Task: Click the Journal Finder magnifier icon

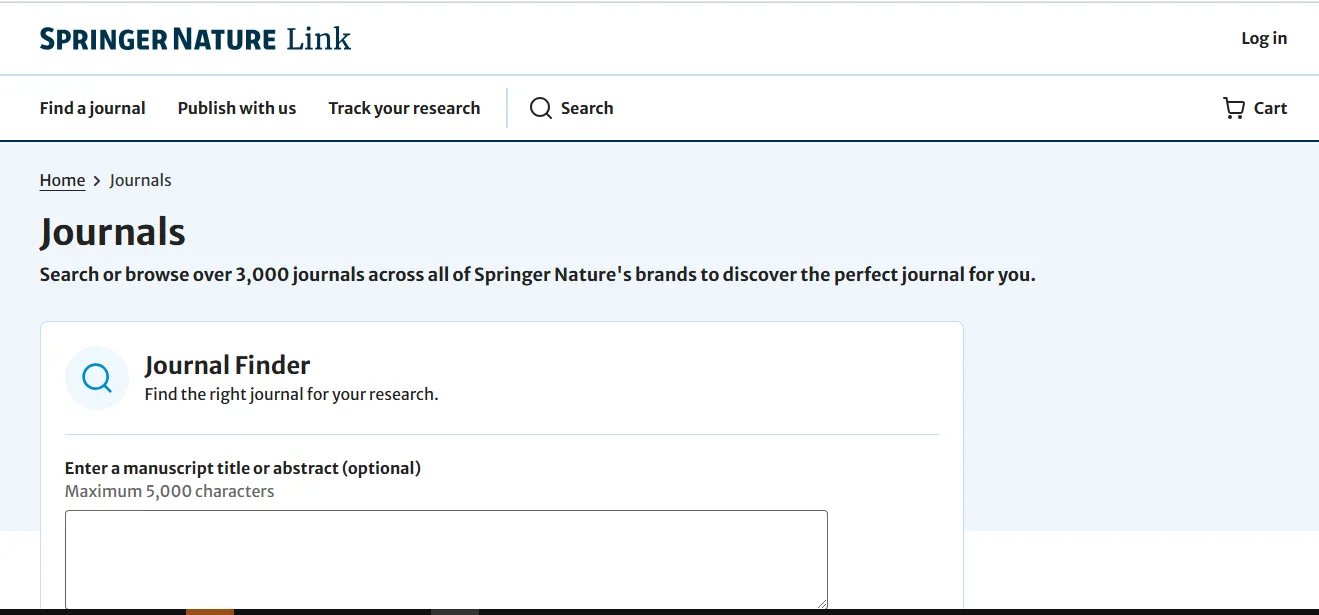Action: (x=97, y=378)
